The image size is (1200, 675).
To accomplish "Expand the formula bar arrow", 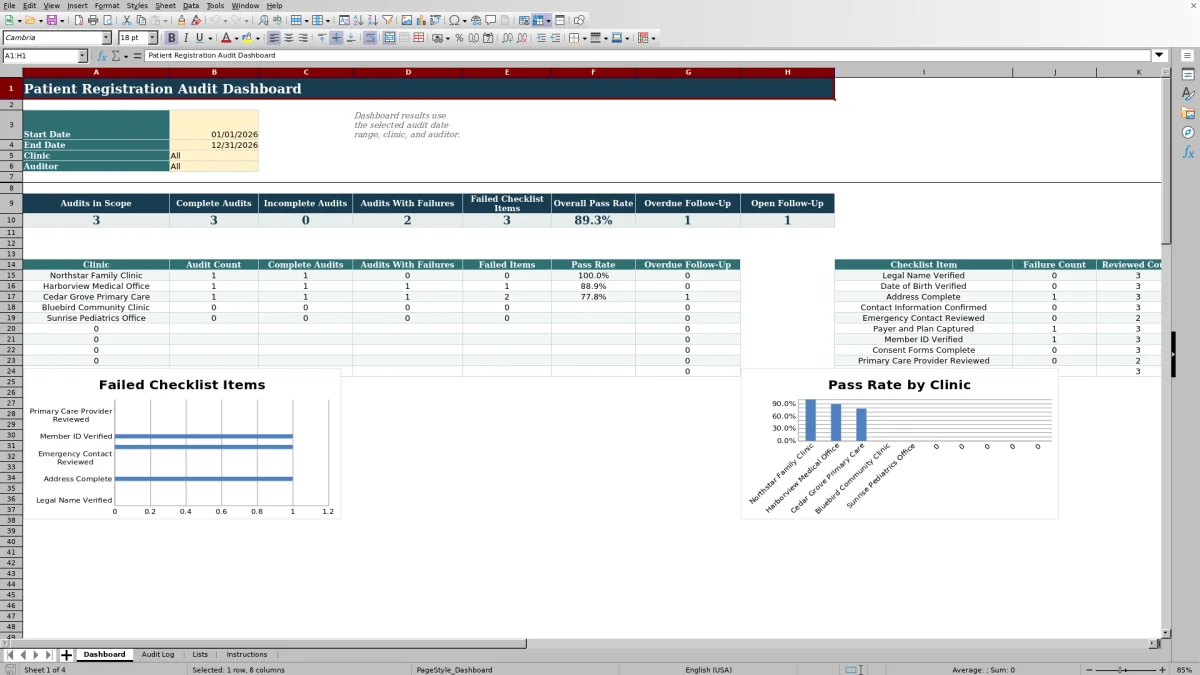I will click(x=1159, y=56).
